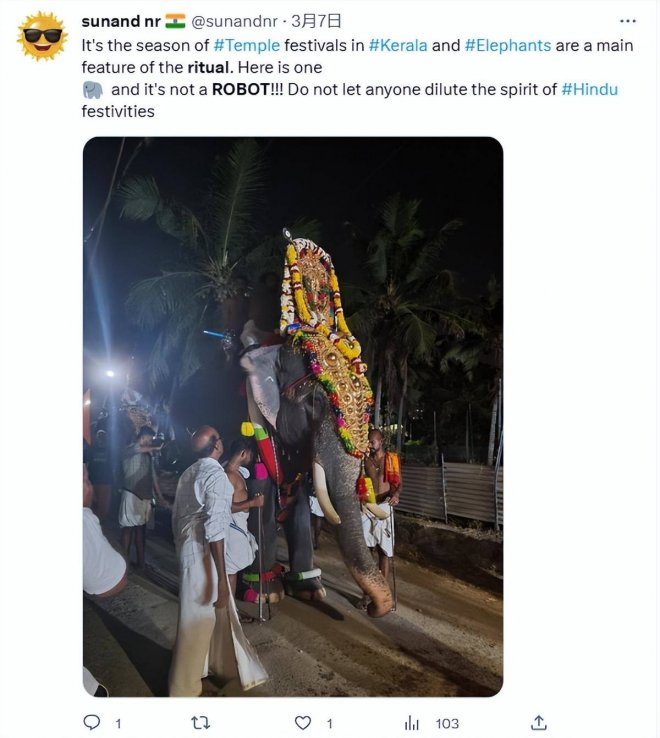Follow the #Kerala hashtag link

(x=398, y=45)
